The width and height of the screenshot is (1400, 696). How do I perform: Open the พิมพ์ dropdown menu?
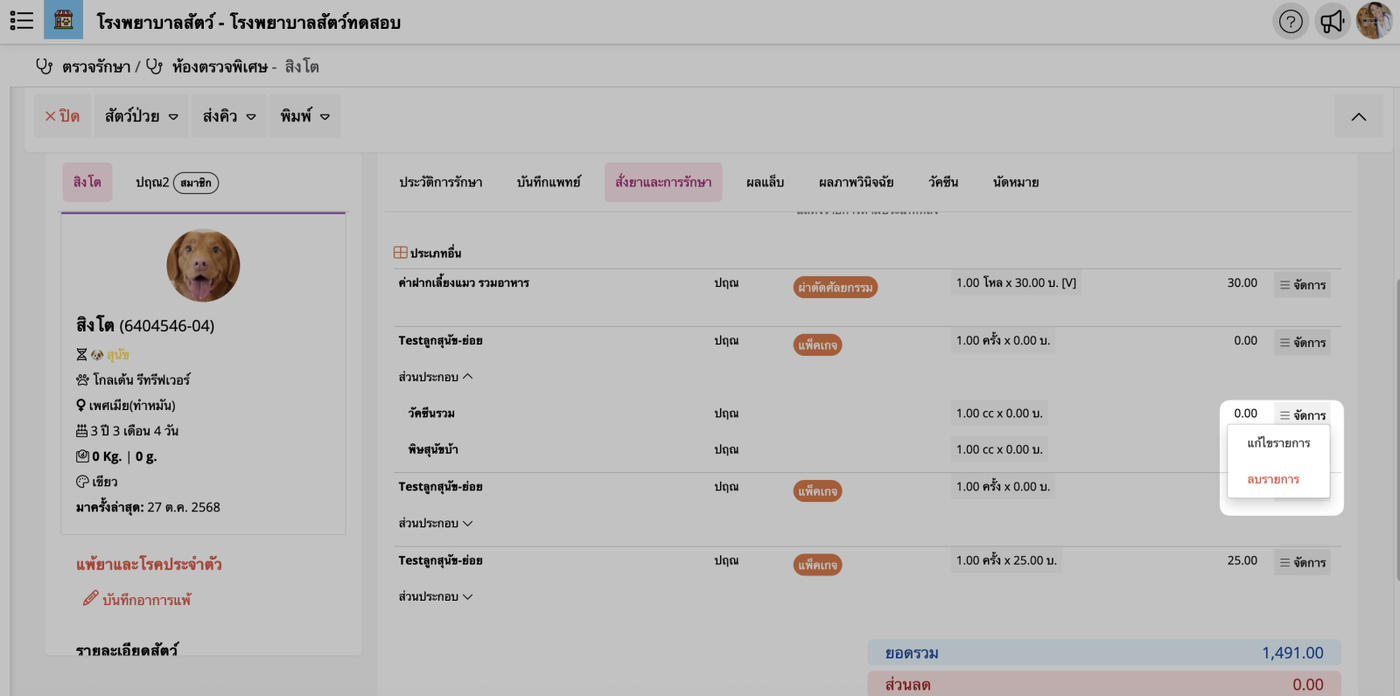coord(304,117)
